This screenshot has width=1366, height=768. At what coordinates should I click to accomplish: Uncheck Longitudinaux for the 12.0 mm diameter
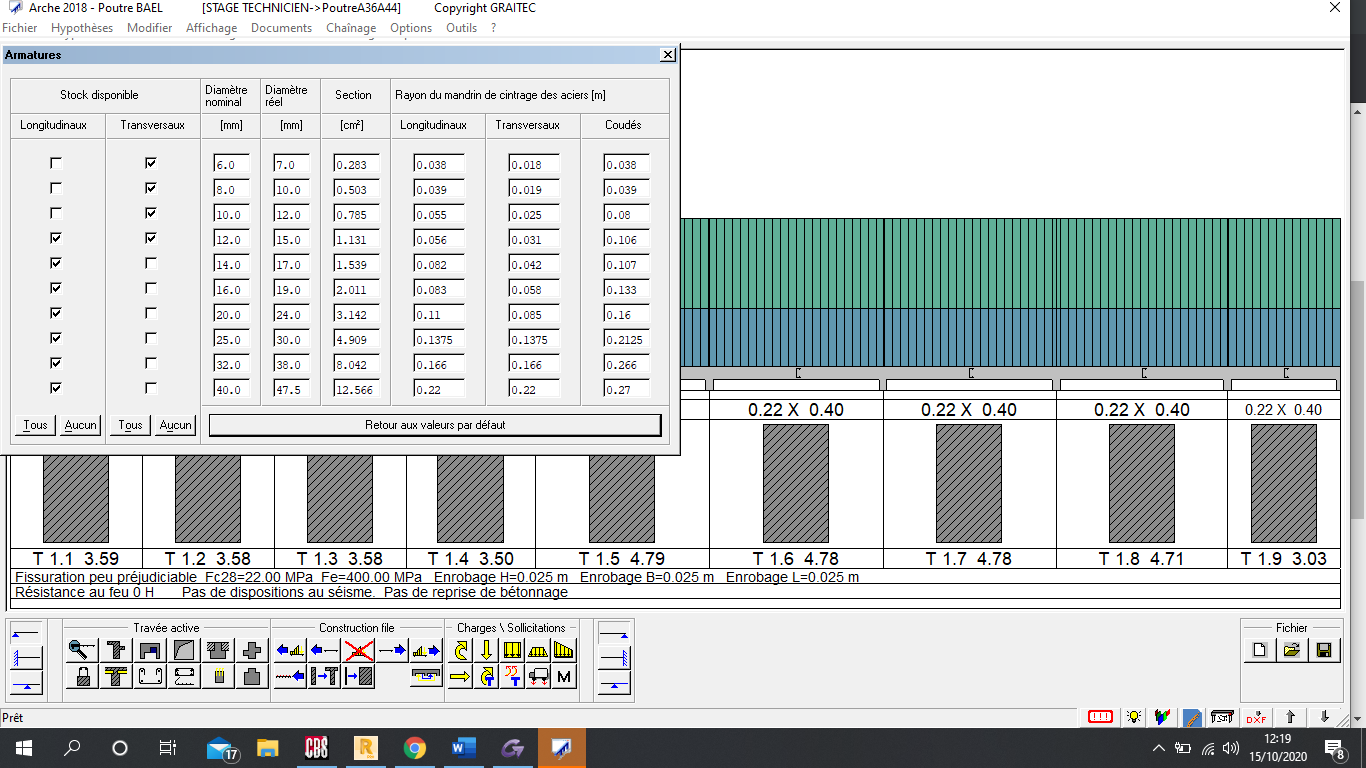coord(56,238)
